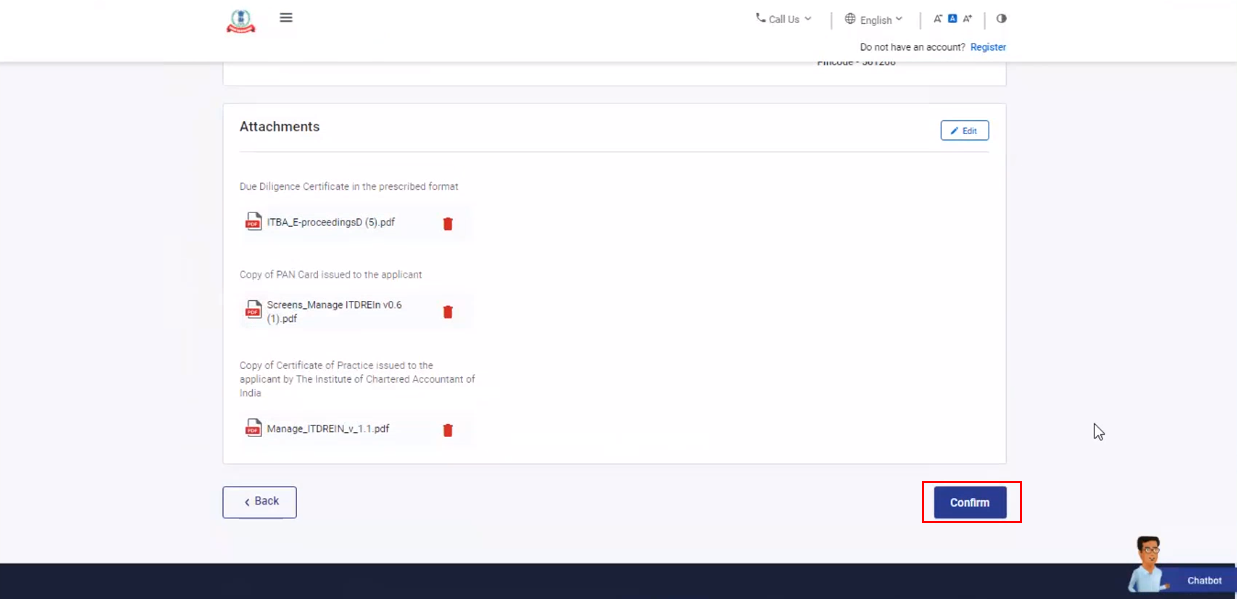Image resolution: width=1237 pixels, height=601 pixels.
Task: Open the Manage_ITDREIN_v_1.1.pdf file
Action: click(x=327, y=429)
